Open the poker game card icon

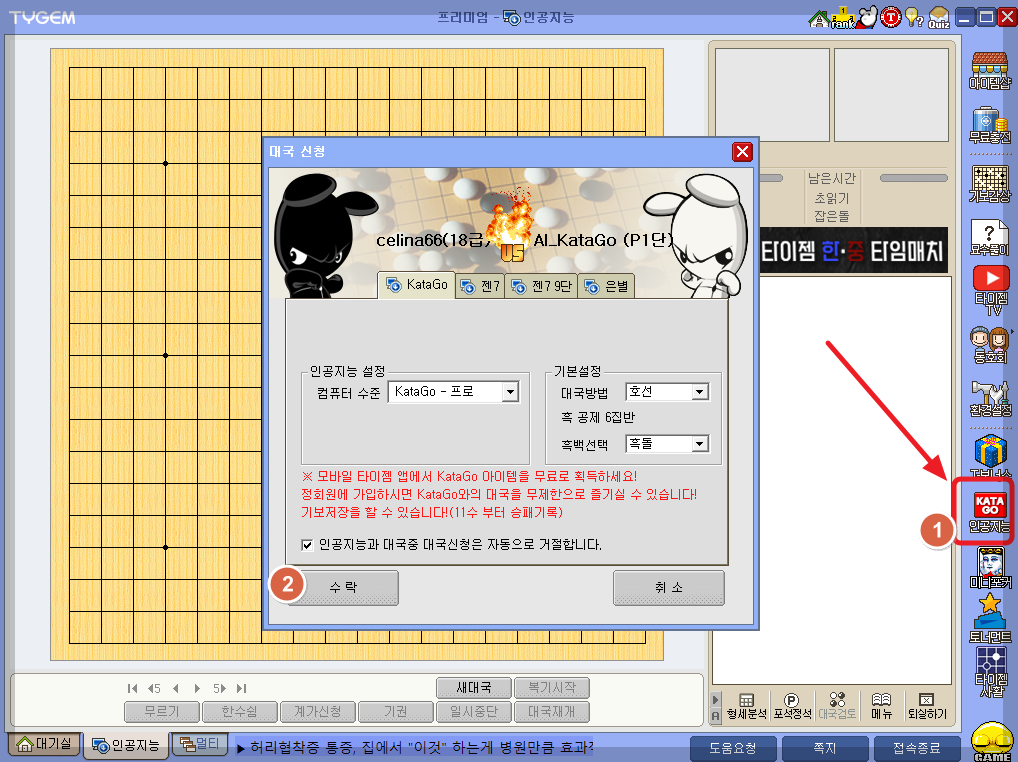(x=989, y=569)
